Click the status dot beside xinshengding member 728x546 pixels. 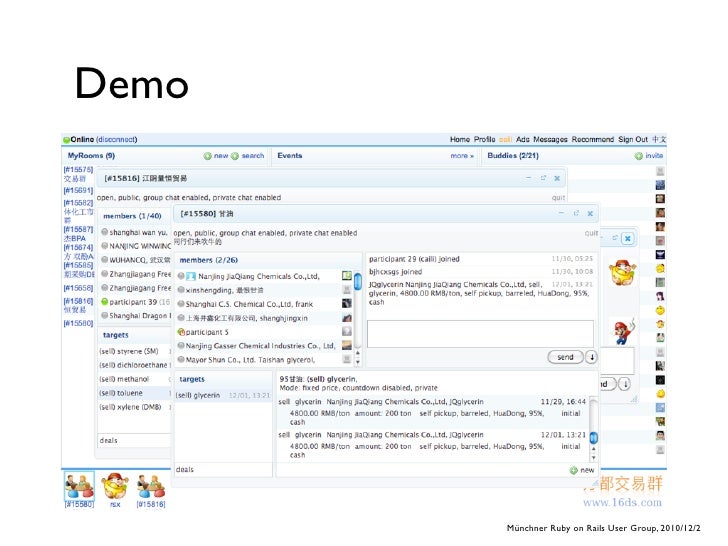[181, 289]
